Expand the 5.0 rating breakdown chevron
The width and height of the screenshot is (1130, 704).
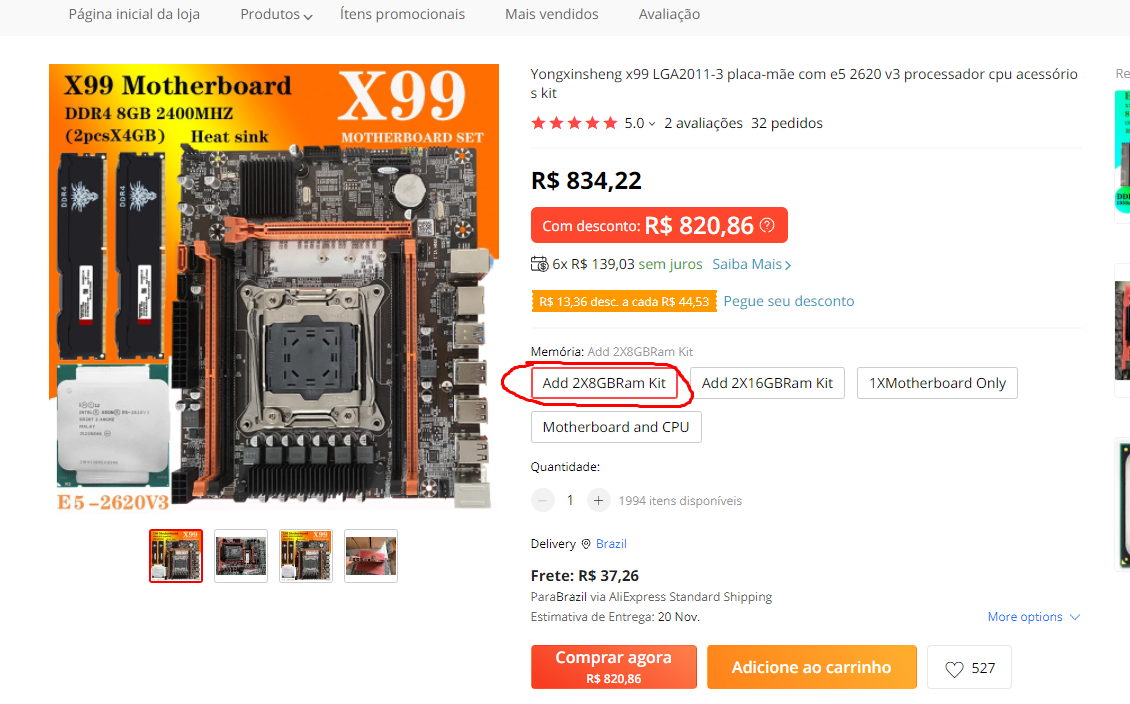[x=651, y=124]
